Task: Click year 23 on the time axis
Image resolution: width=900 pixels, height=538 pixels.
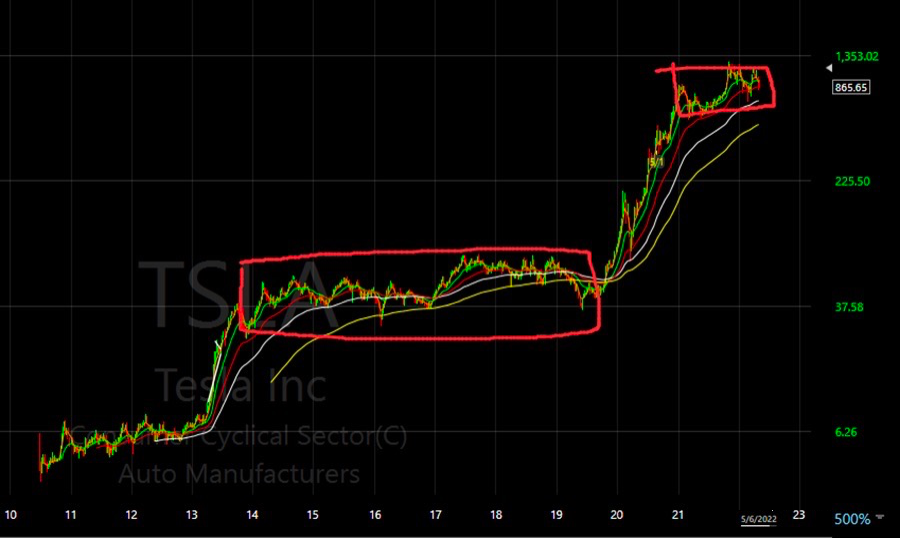Action: pos(799,514)
